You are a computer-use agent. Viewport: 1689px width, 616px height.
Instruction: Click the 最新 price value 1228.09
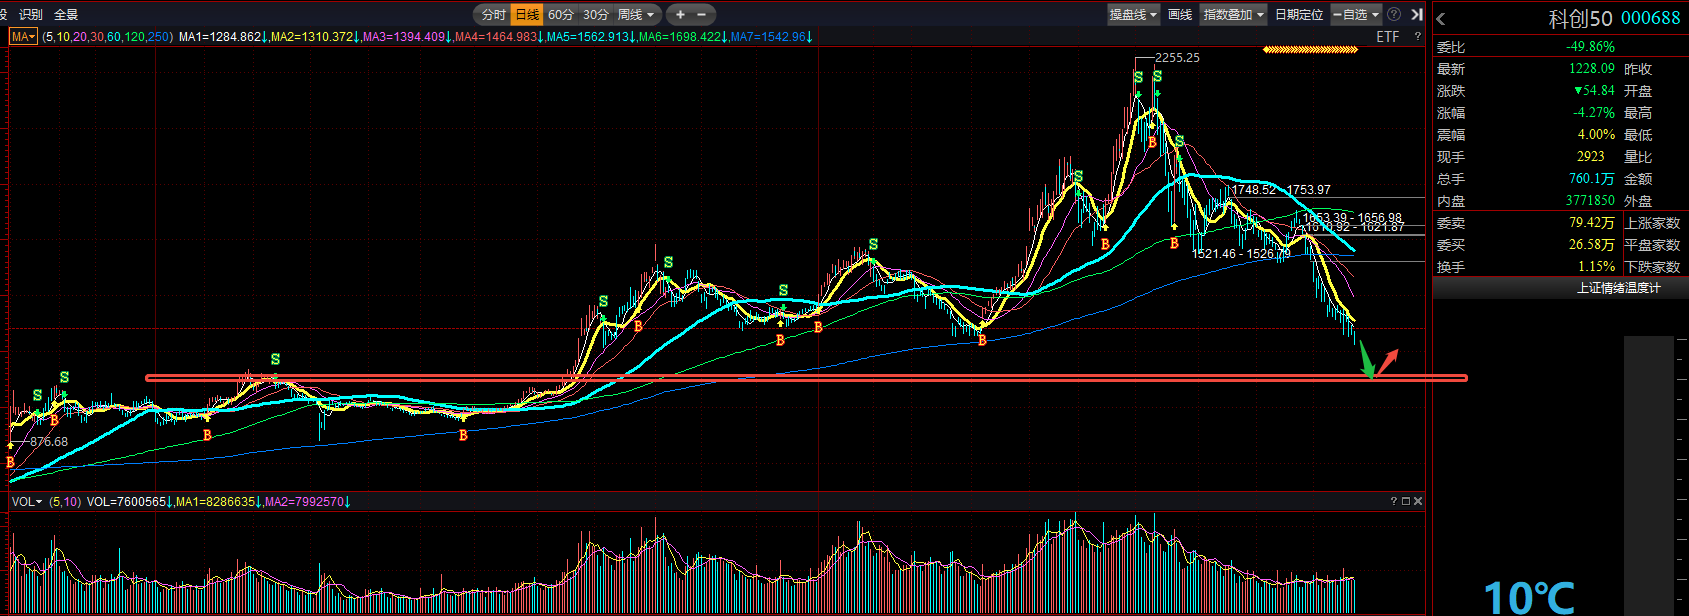click(x=1591, y=68)
